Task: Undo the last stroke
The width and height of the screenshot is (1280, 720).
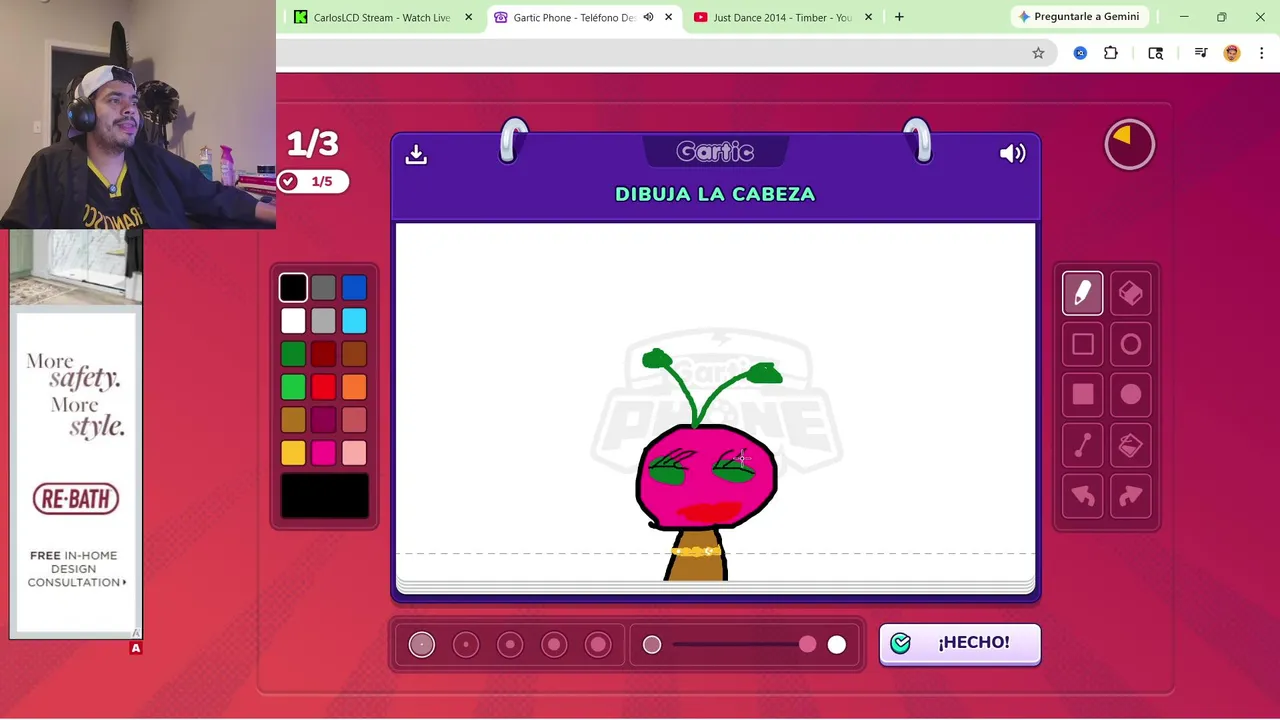Action: [x=1082, y=497]
